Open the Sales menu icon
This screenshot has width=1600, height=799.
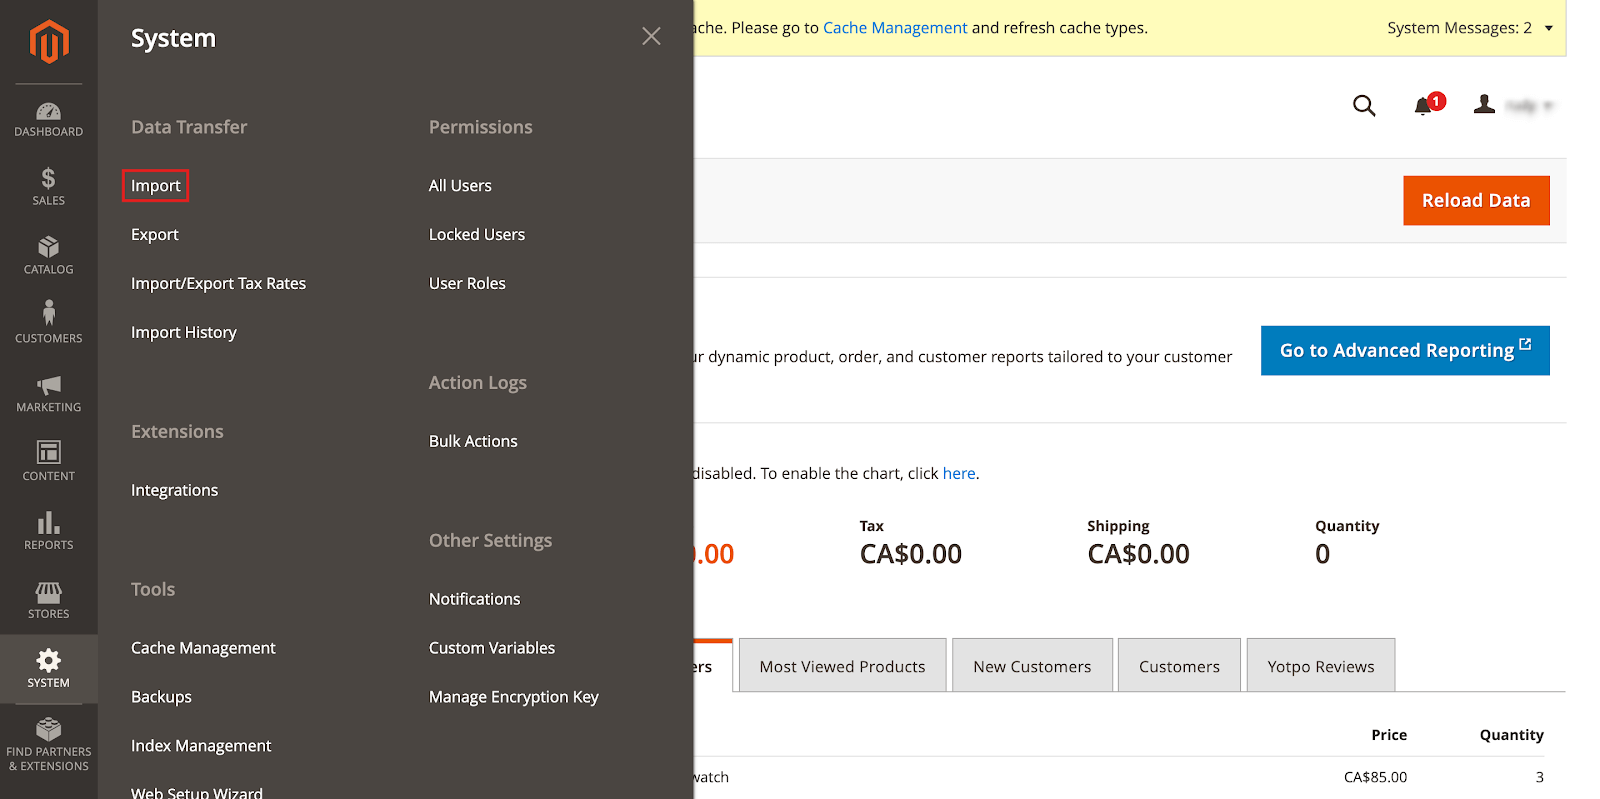[x=48, y=187]
